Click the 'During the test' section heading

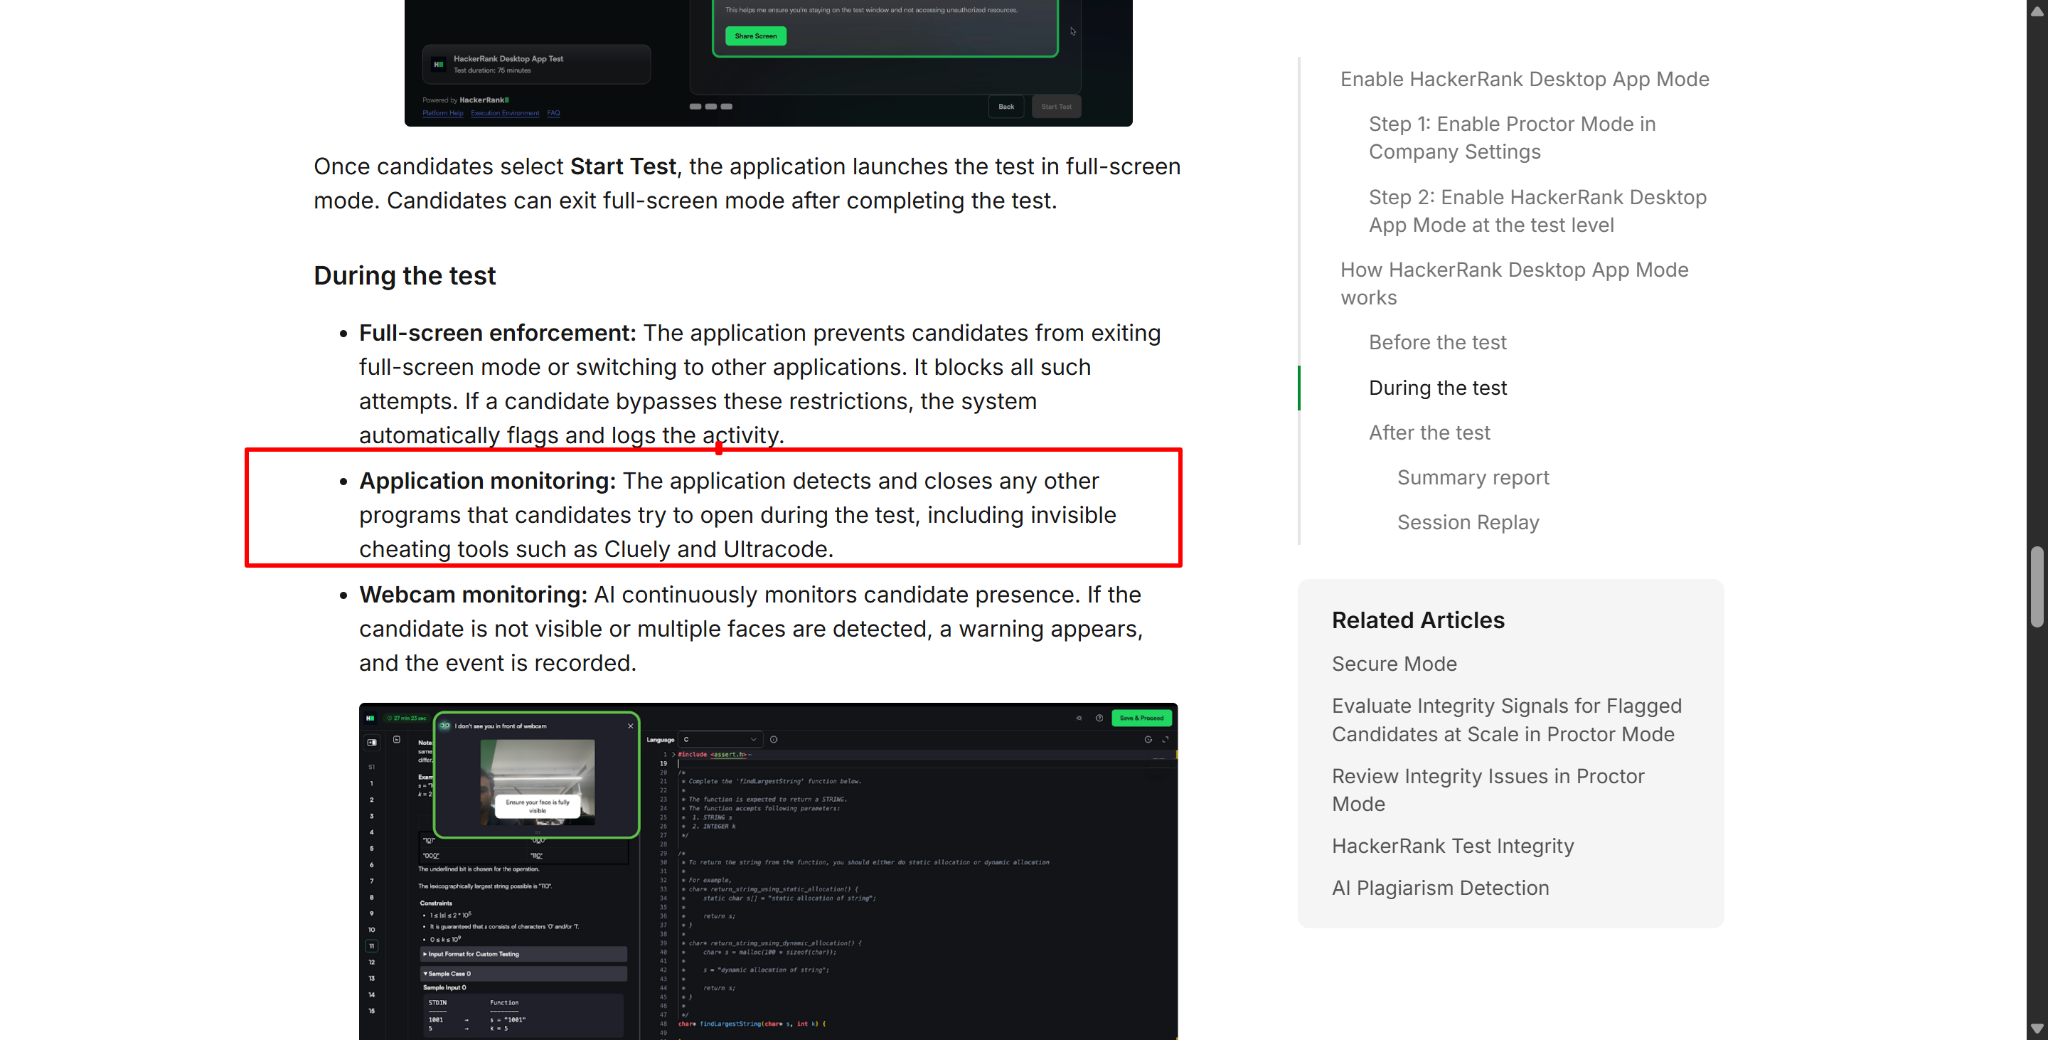pos(404,276)
